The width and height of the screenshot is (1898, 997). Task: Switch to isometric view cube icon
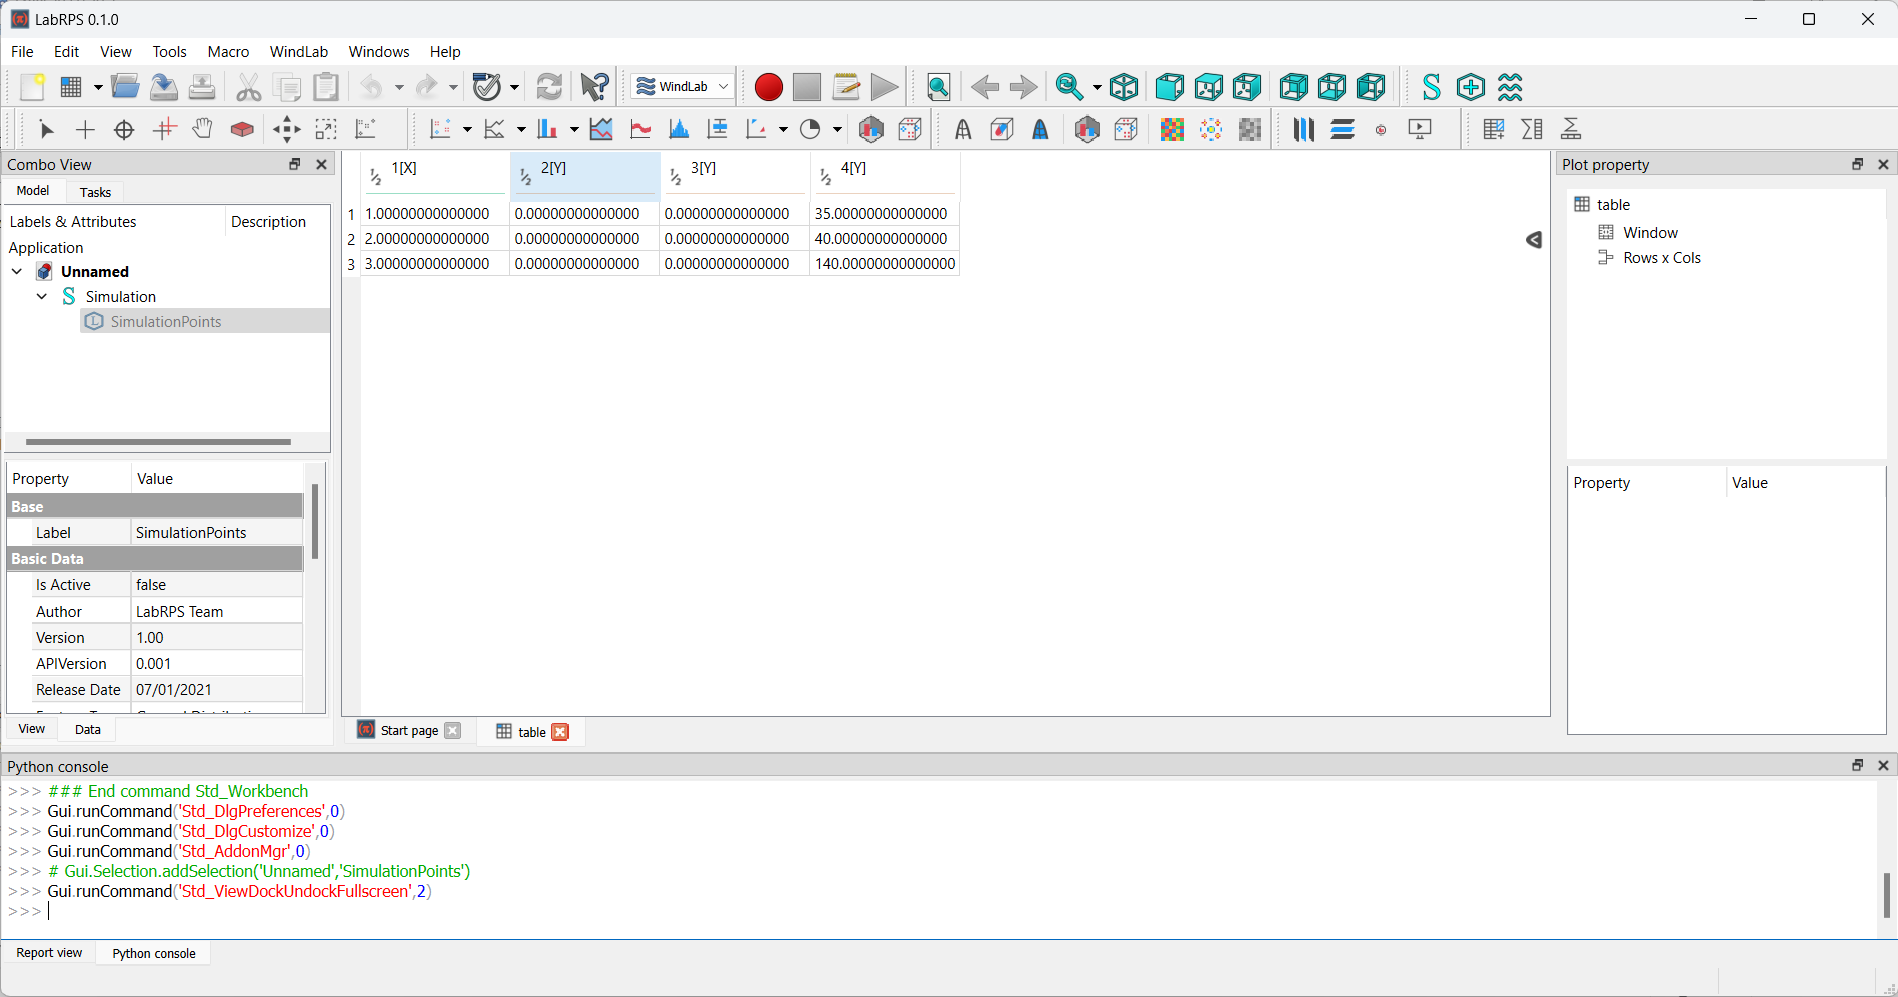(1124, 87)
